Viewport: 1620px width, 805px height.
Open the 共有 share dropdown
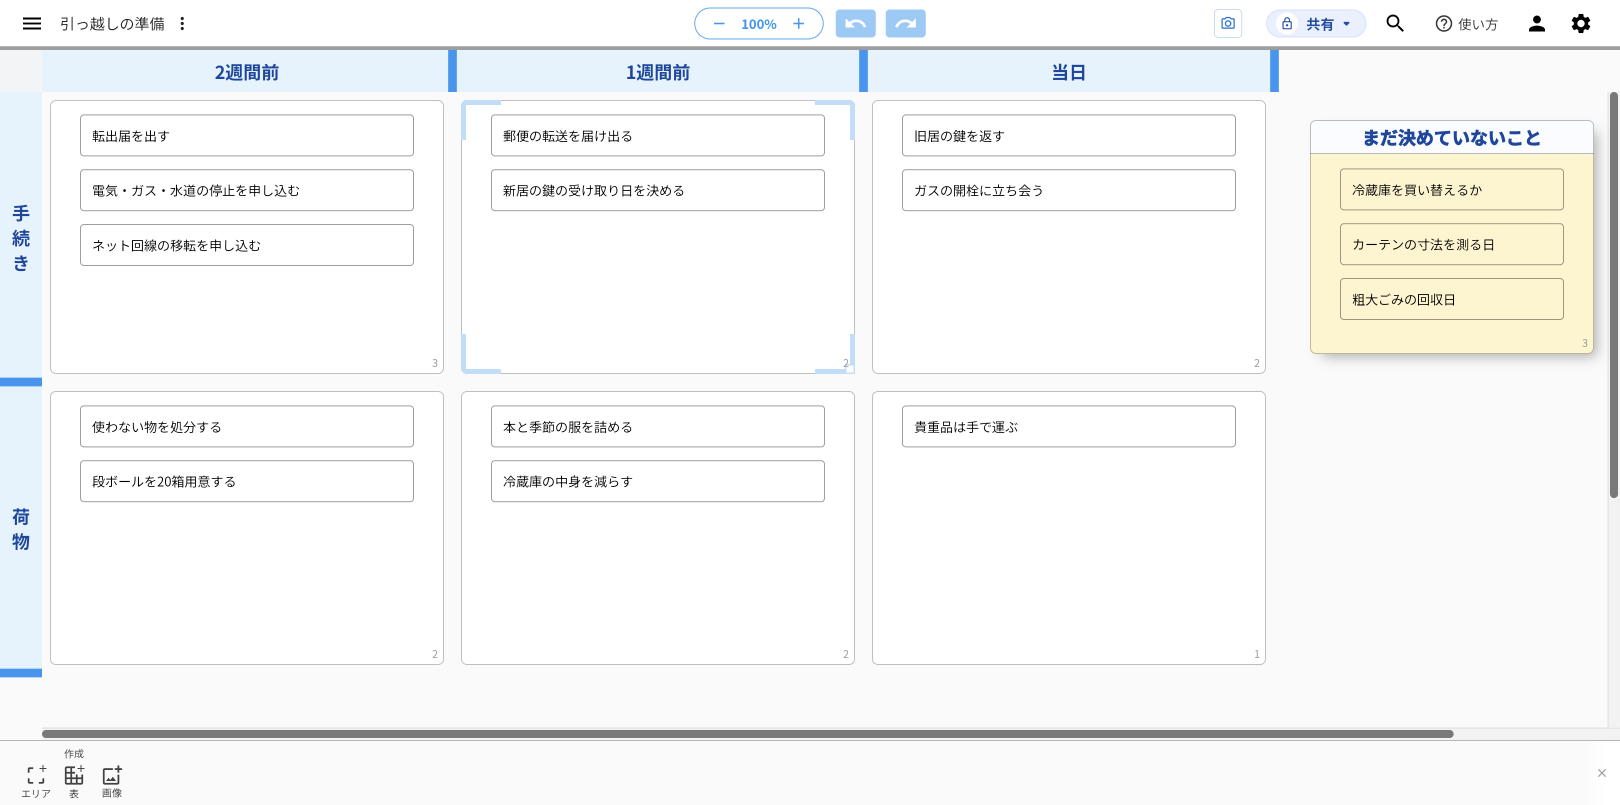click(x=1316, y=23)
